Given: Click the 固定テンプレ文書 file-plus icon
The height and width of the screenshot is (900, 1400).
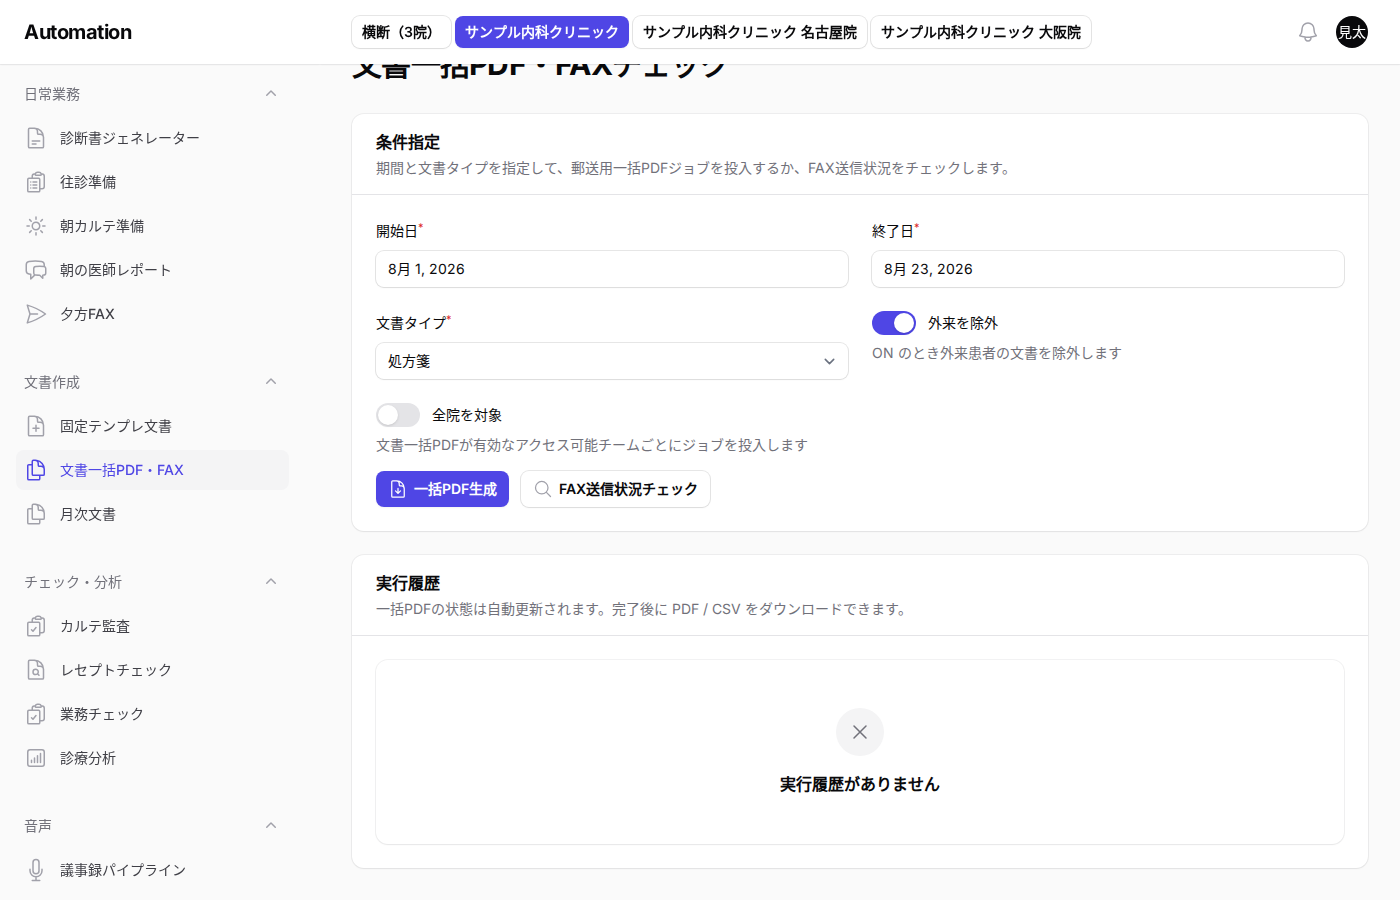Looking at the screenshot, I should click(x=36, y=426).
